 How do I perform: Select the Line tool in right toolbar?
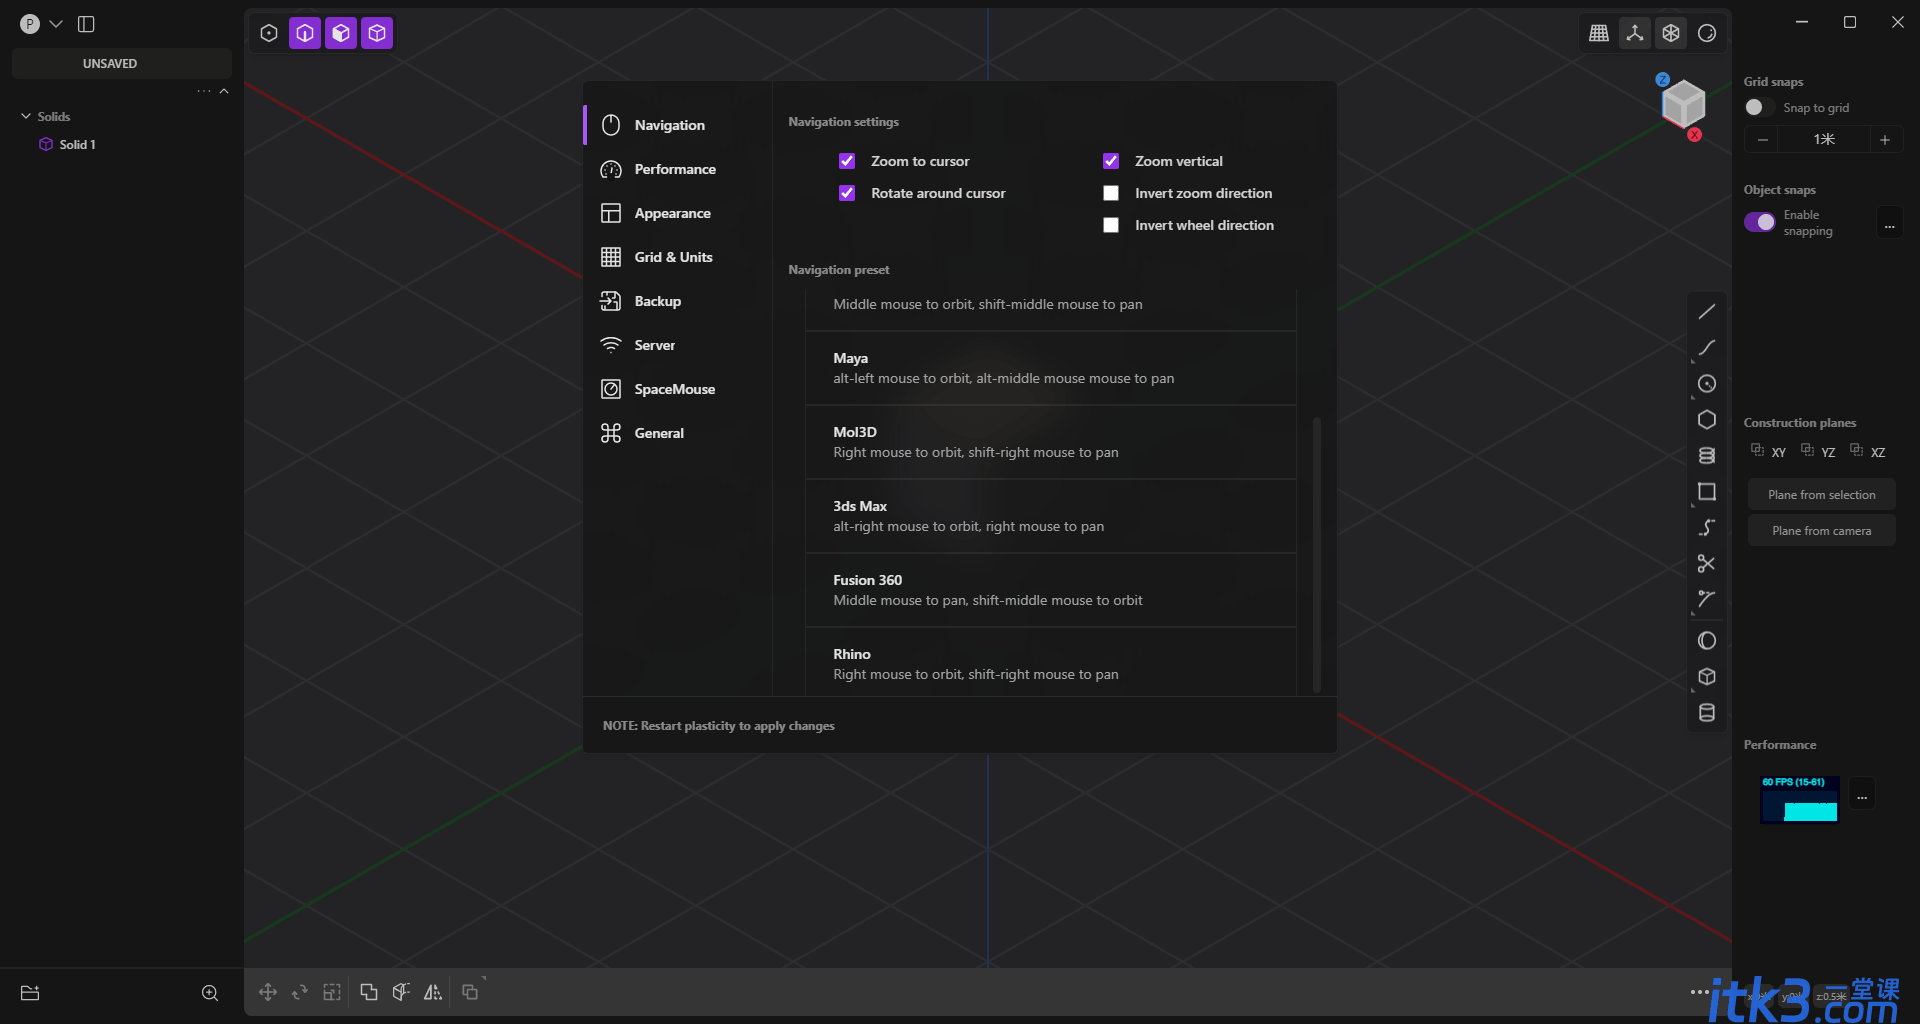pos(1706,312)
